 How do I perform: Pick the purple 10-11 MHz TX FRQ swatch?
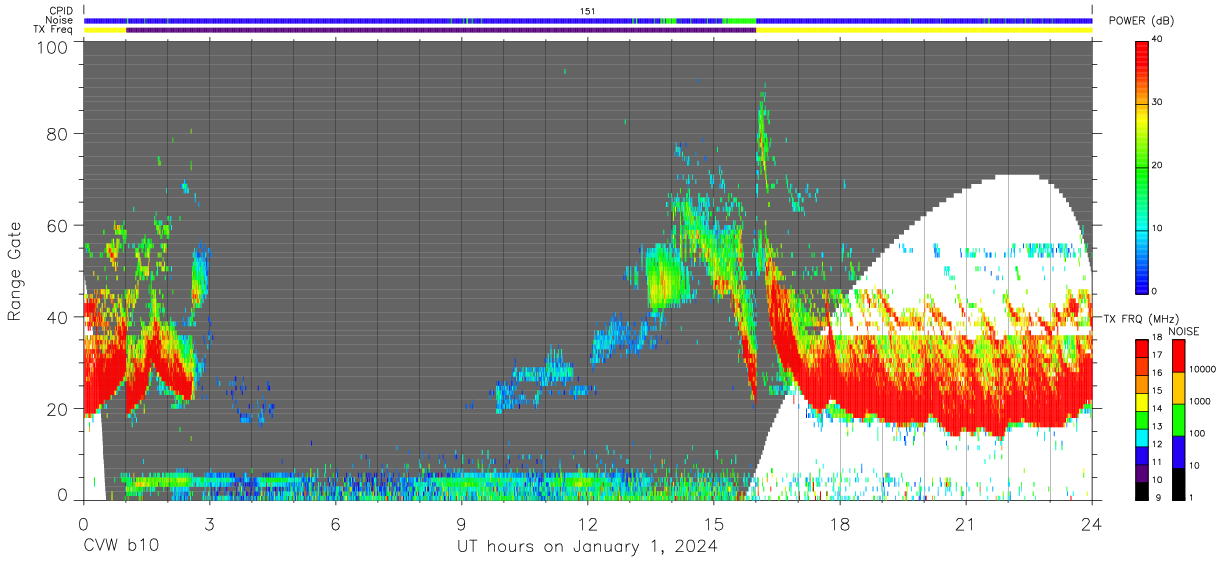[1142, 472]
